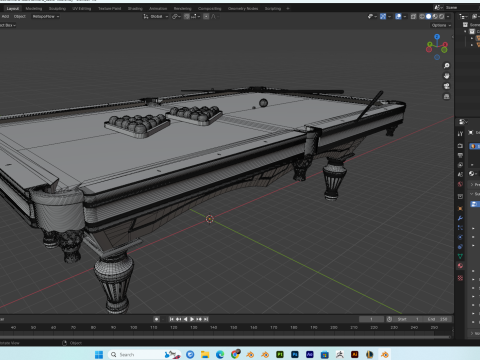Switch to rendered viewport shading

441,16
